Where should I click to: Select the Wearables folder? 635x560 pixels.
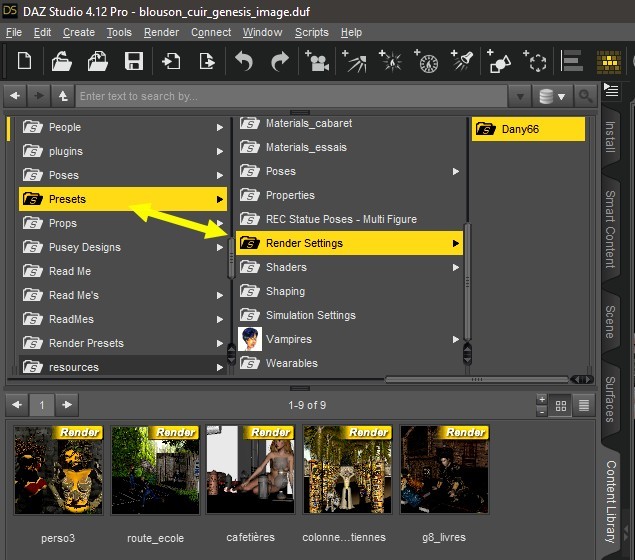click(349, 363)
